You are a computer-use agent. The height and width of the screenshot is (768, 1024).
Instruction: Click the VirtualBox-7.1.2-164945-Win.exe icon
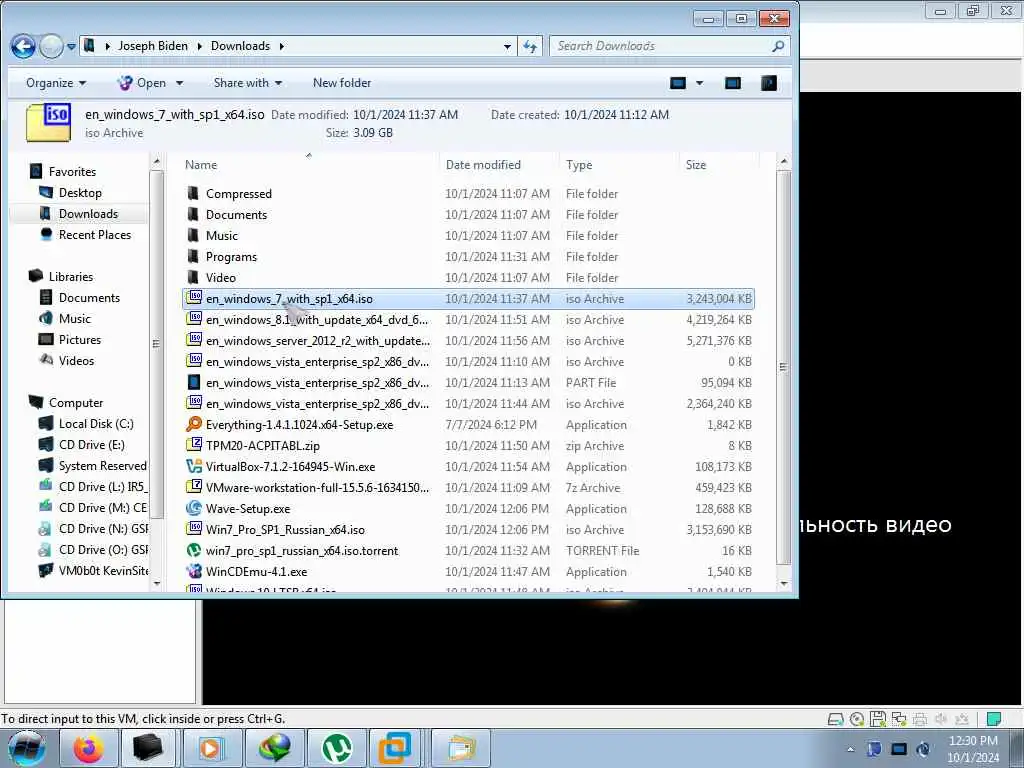click(194, 466)
